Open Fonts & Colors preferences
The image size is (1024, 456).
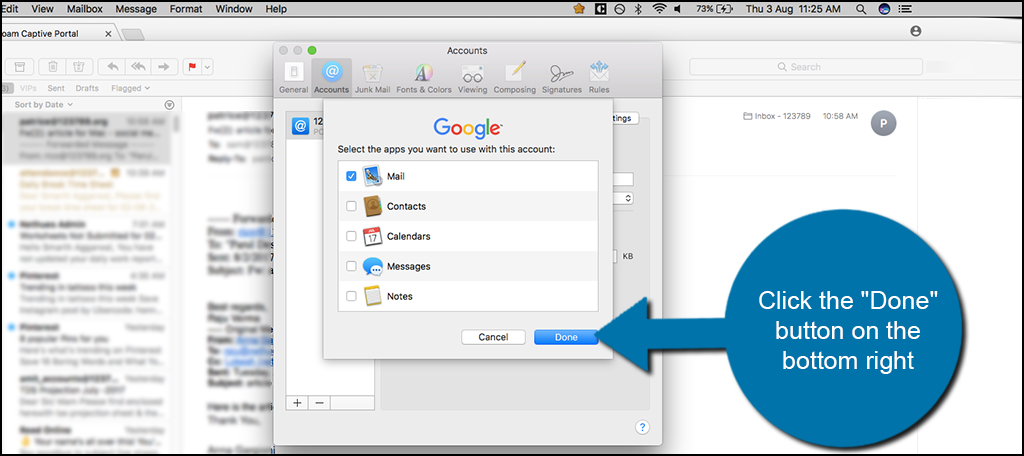pyautogui.click(x=424, y=78)
